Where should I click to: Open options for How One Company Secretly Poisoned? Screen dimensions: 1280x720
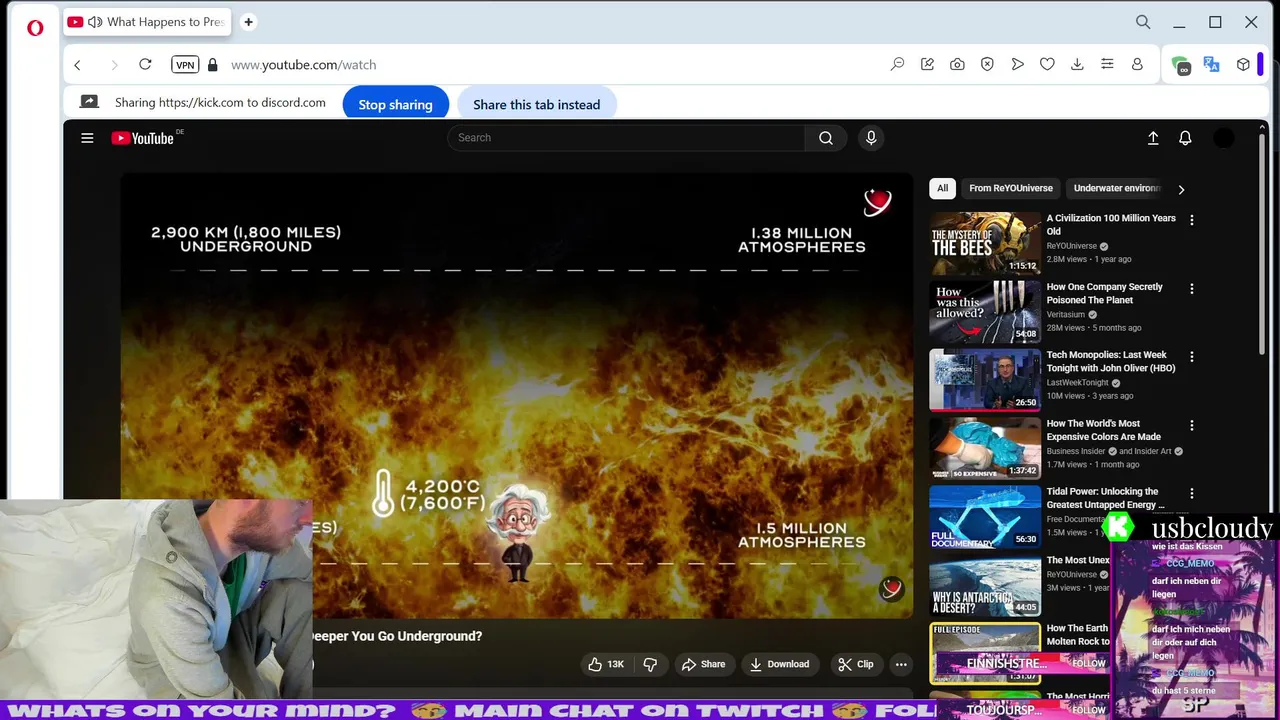point(1191,289)
